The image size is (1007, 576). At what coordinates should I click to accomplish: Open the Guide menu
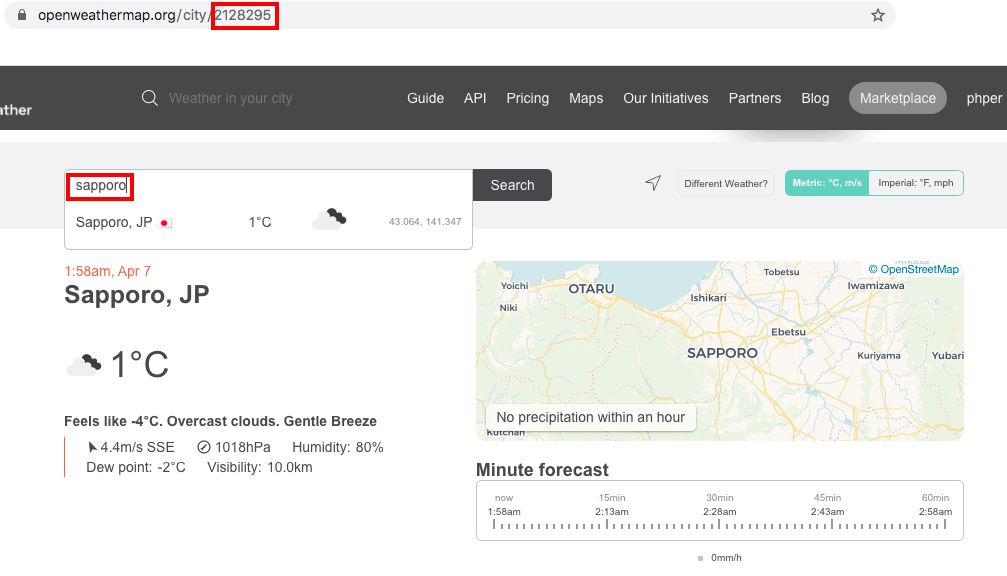pyautogui.click(x=425, y=98)
